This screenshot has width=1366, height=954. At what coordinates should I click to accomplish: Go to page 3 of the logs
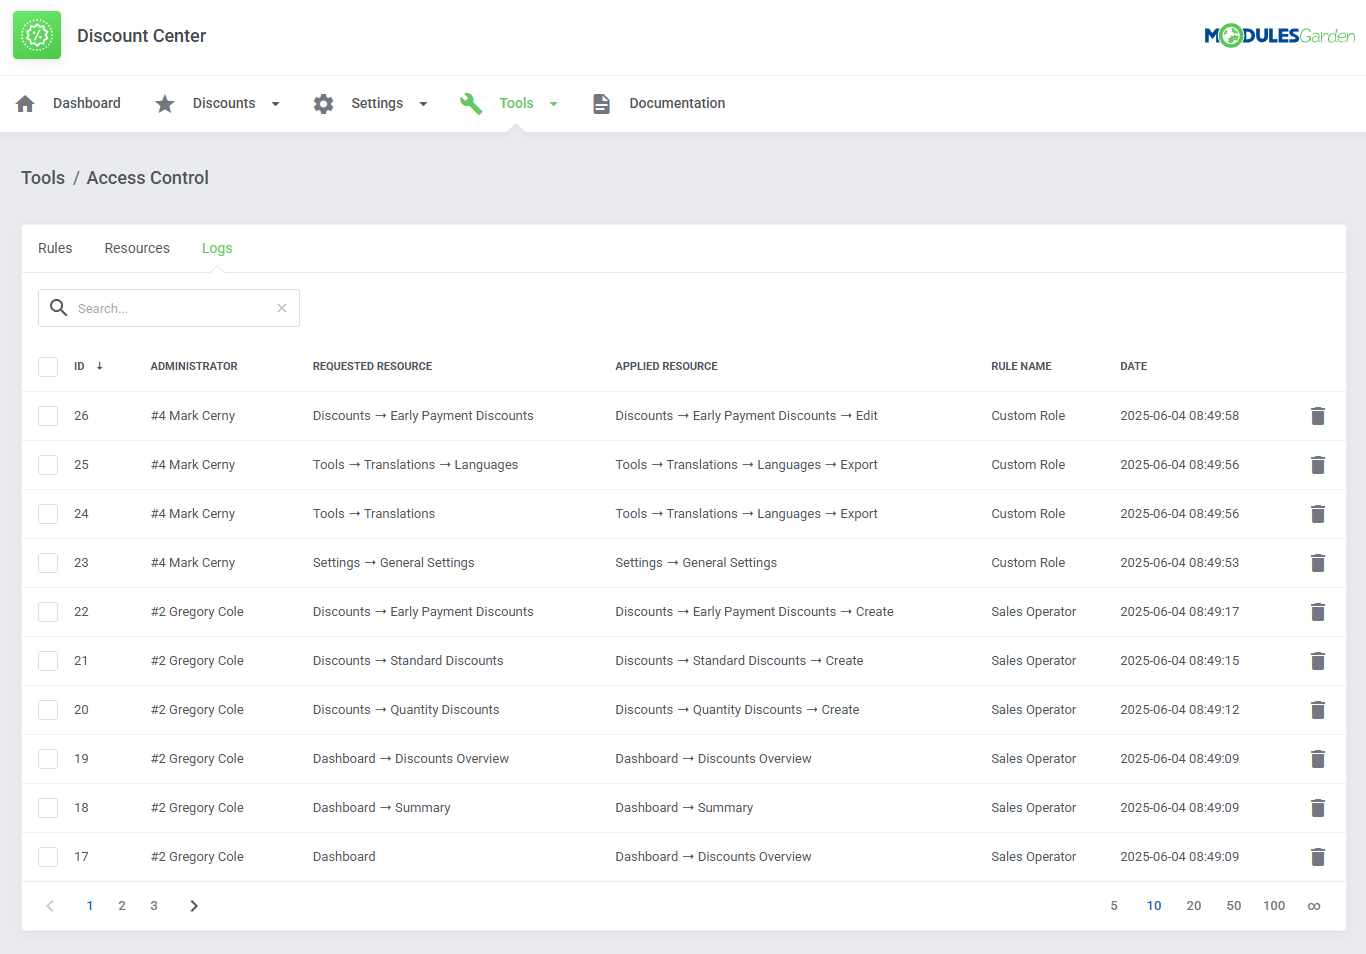[x=153, y=905]
